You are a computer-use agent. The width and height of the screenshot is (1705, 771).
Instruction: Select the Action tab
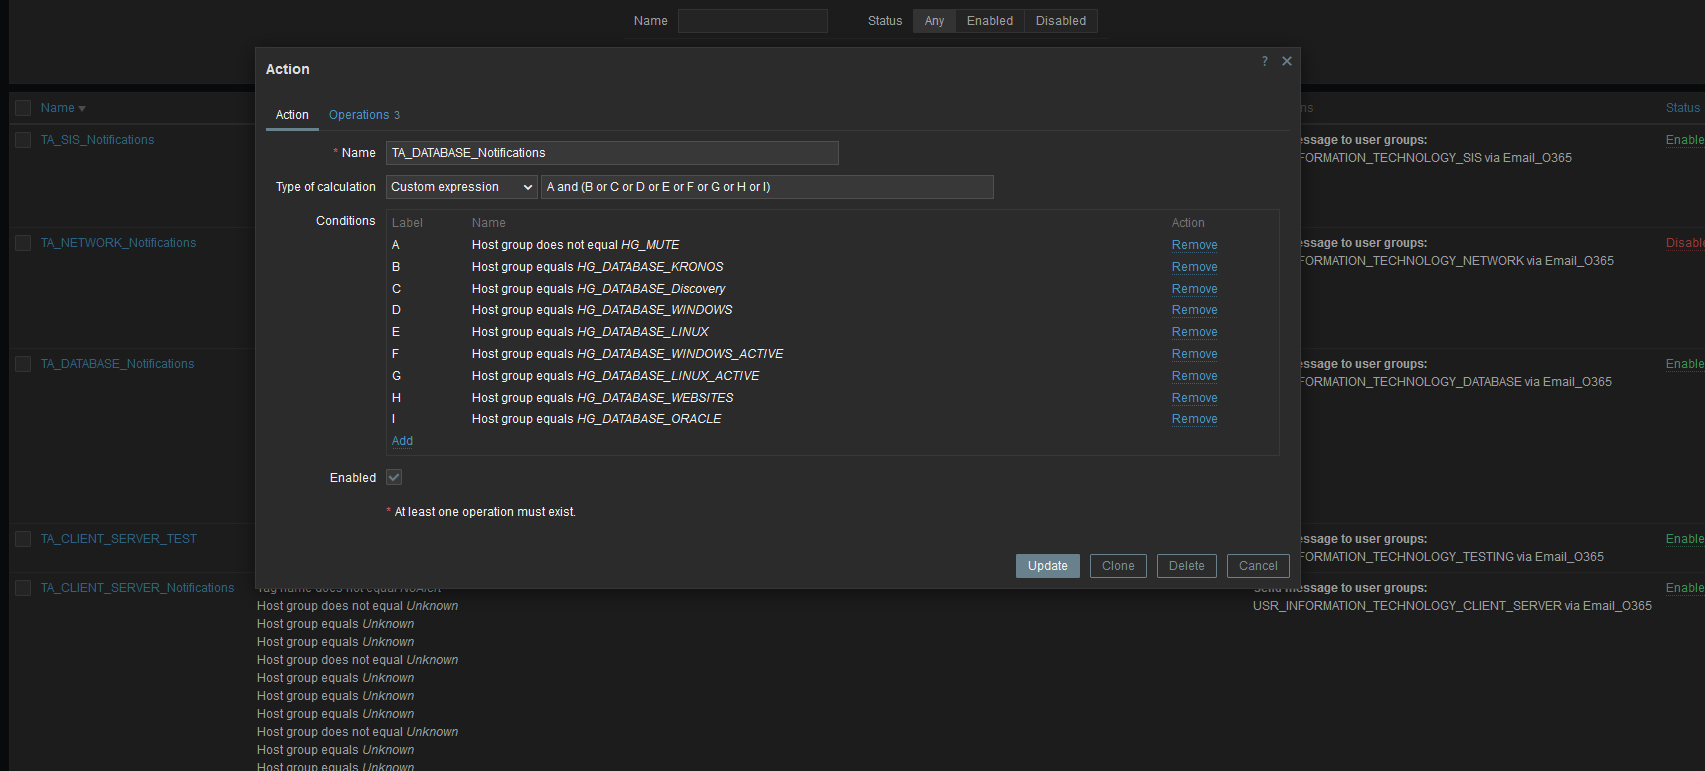292,115
